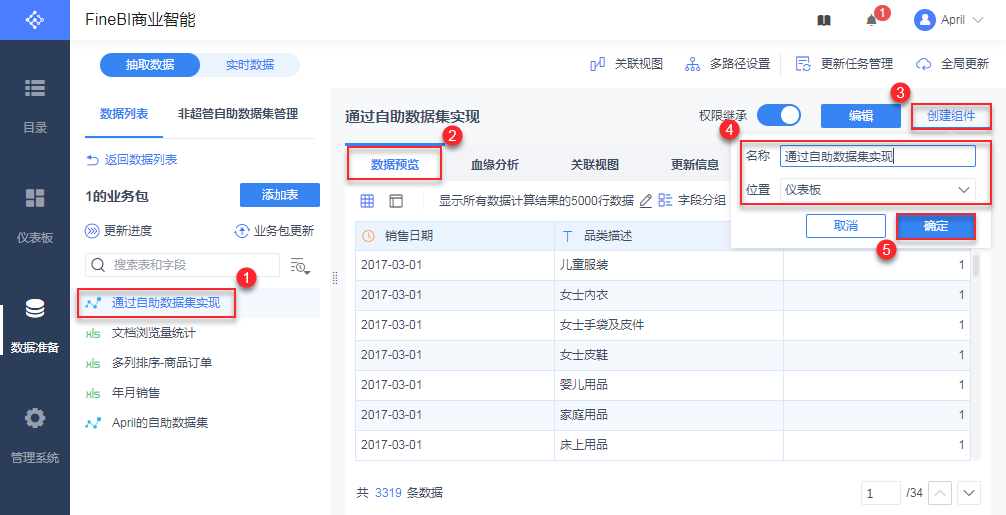Go to previous page with up arrow
The image size is (1006, 515).
tap(940, 493)
